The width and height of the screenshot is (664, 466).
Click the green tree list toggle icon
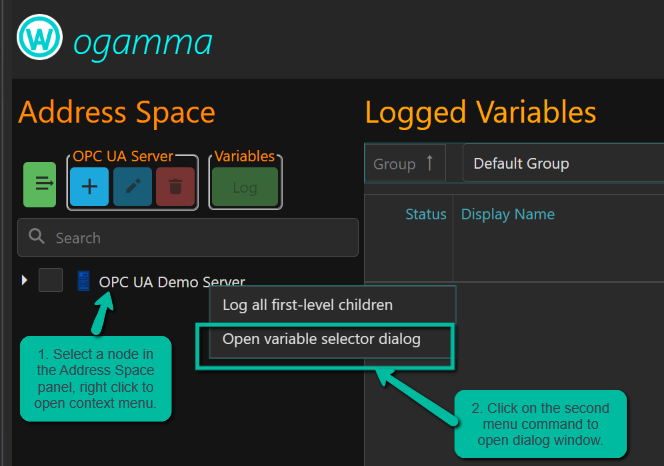coord(40,184)
